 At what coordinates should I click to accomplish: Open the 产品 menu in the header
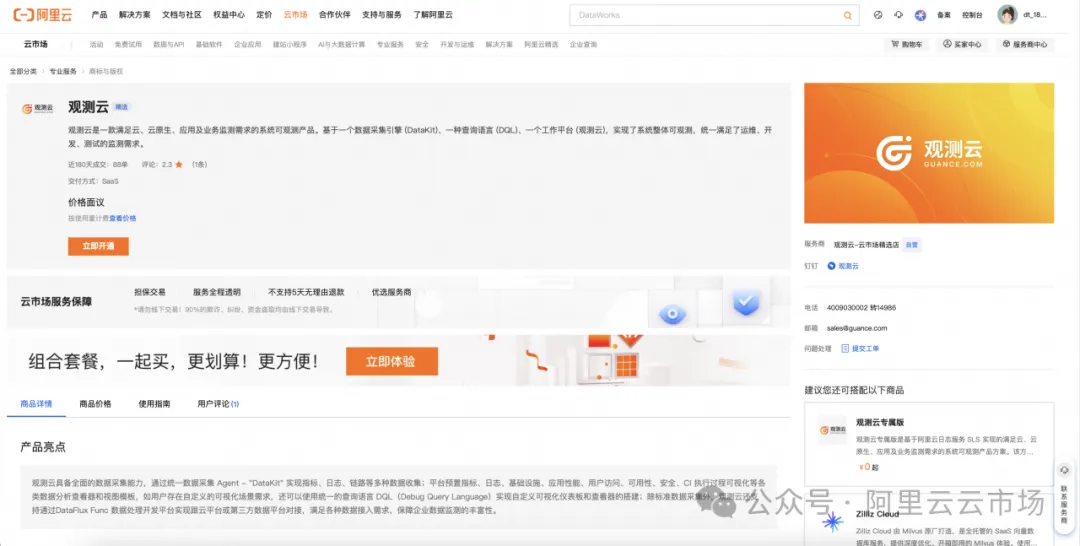coord(99,14)
